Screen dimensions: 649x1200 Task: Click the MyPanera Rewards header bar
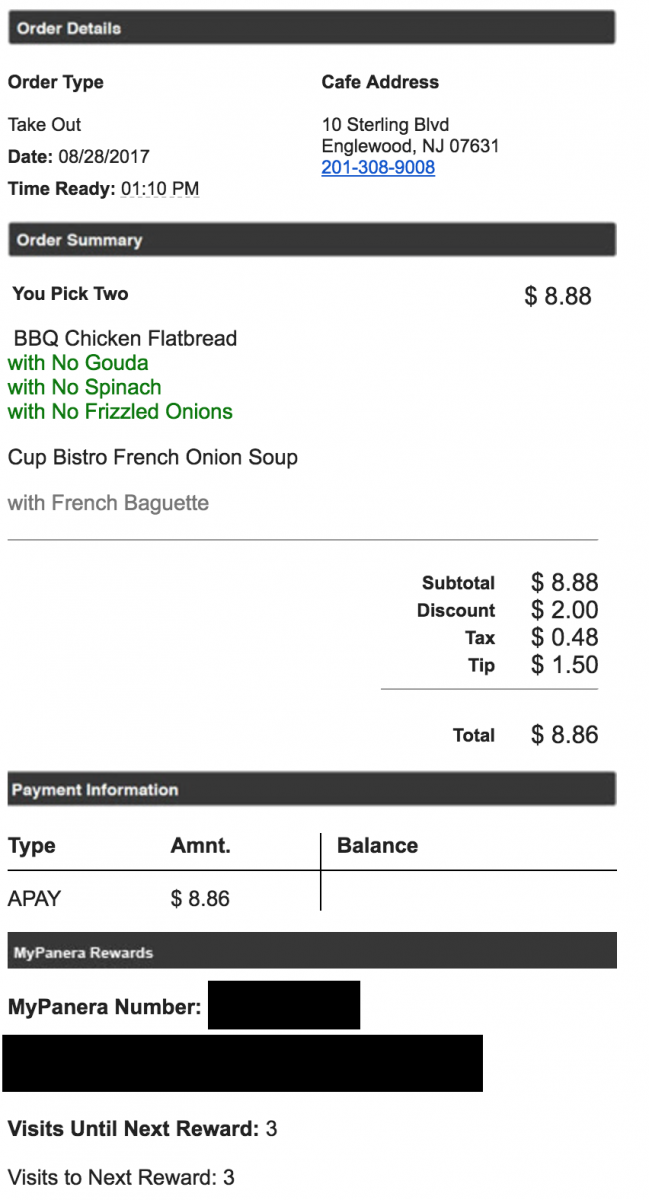311,952
